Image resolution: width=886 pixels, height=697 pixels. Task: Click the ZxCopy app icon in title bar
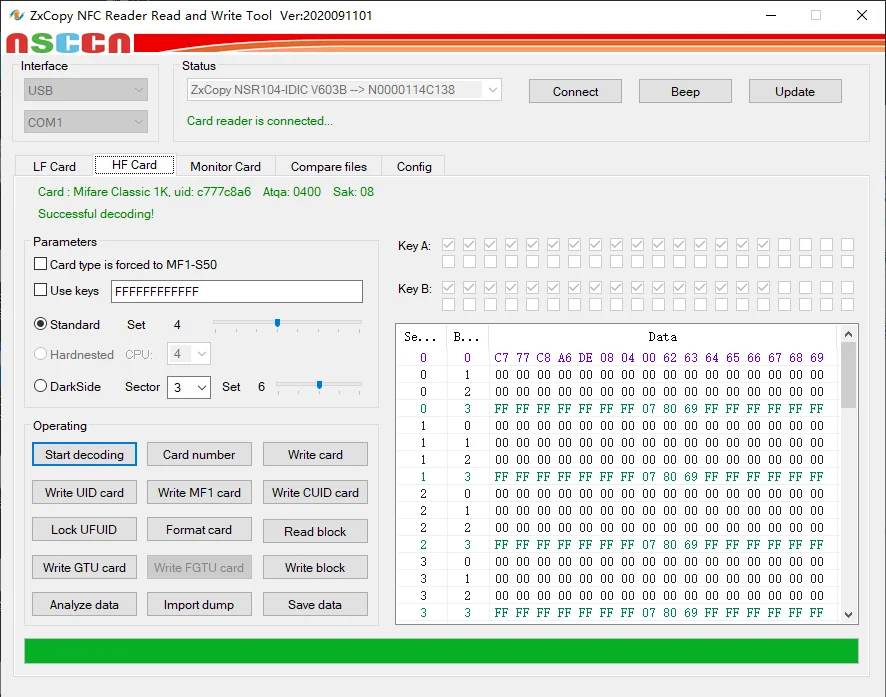pyautogui.click(x=16, y=15)
